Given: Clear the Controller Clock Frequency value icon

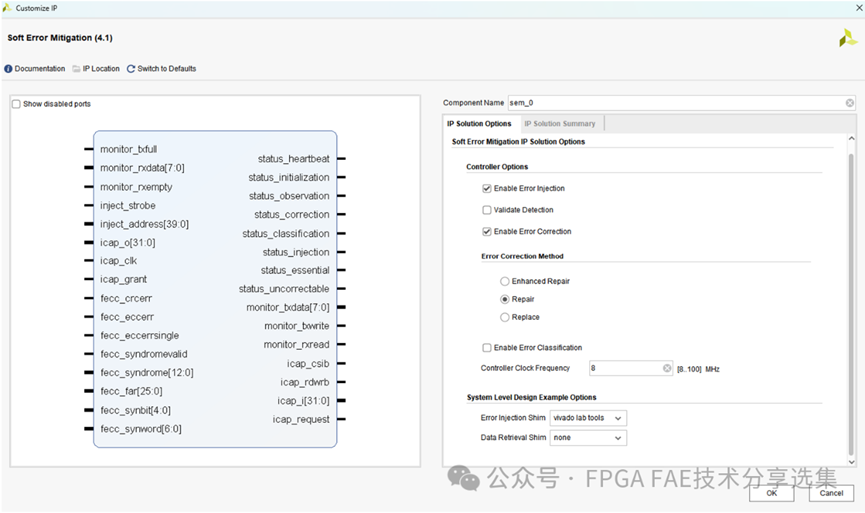Looking at the screenshot, I should coord(667,368).
